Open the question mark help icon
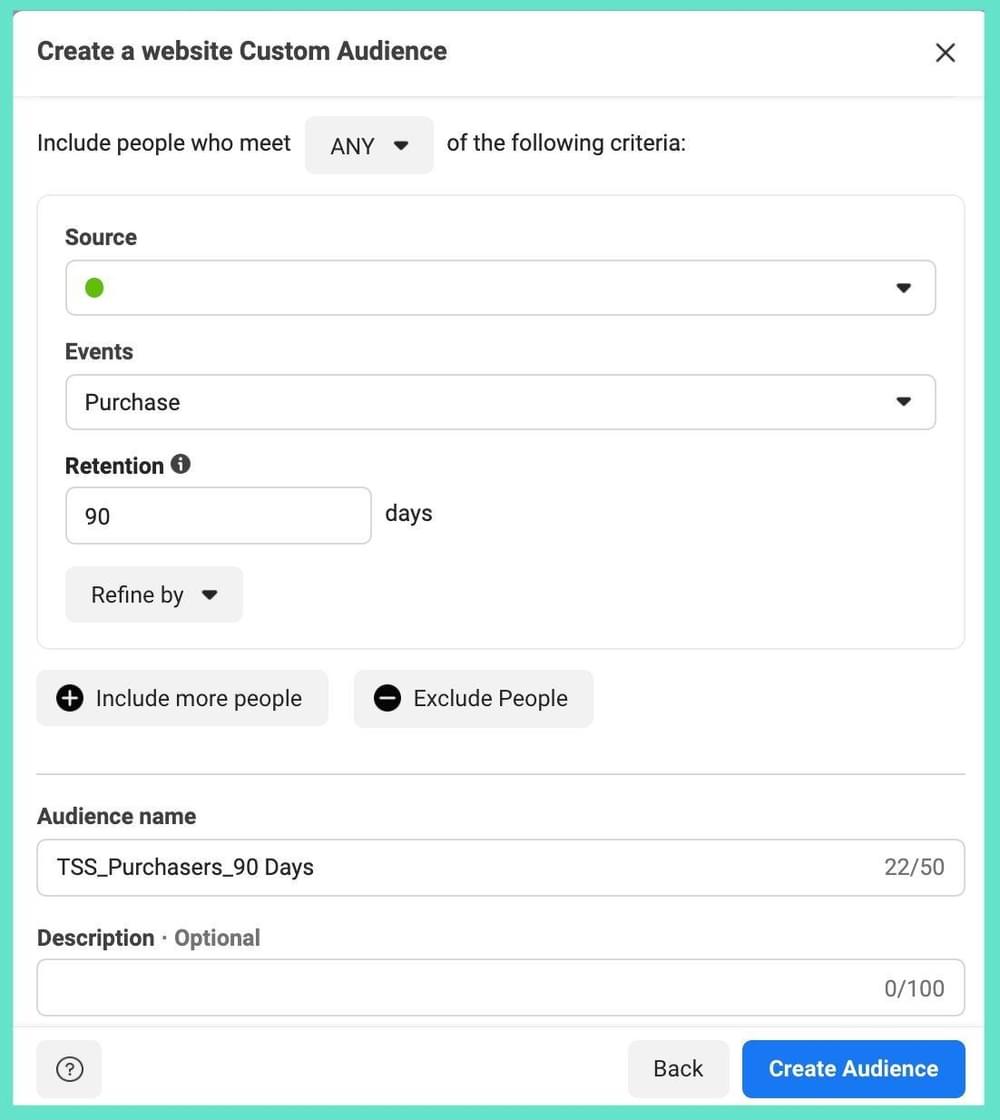This screenshot has height=1120, width=1000. tap(68, 1068)
